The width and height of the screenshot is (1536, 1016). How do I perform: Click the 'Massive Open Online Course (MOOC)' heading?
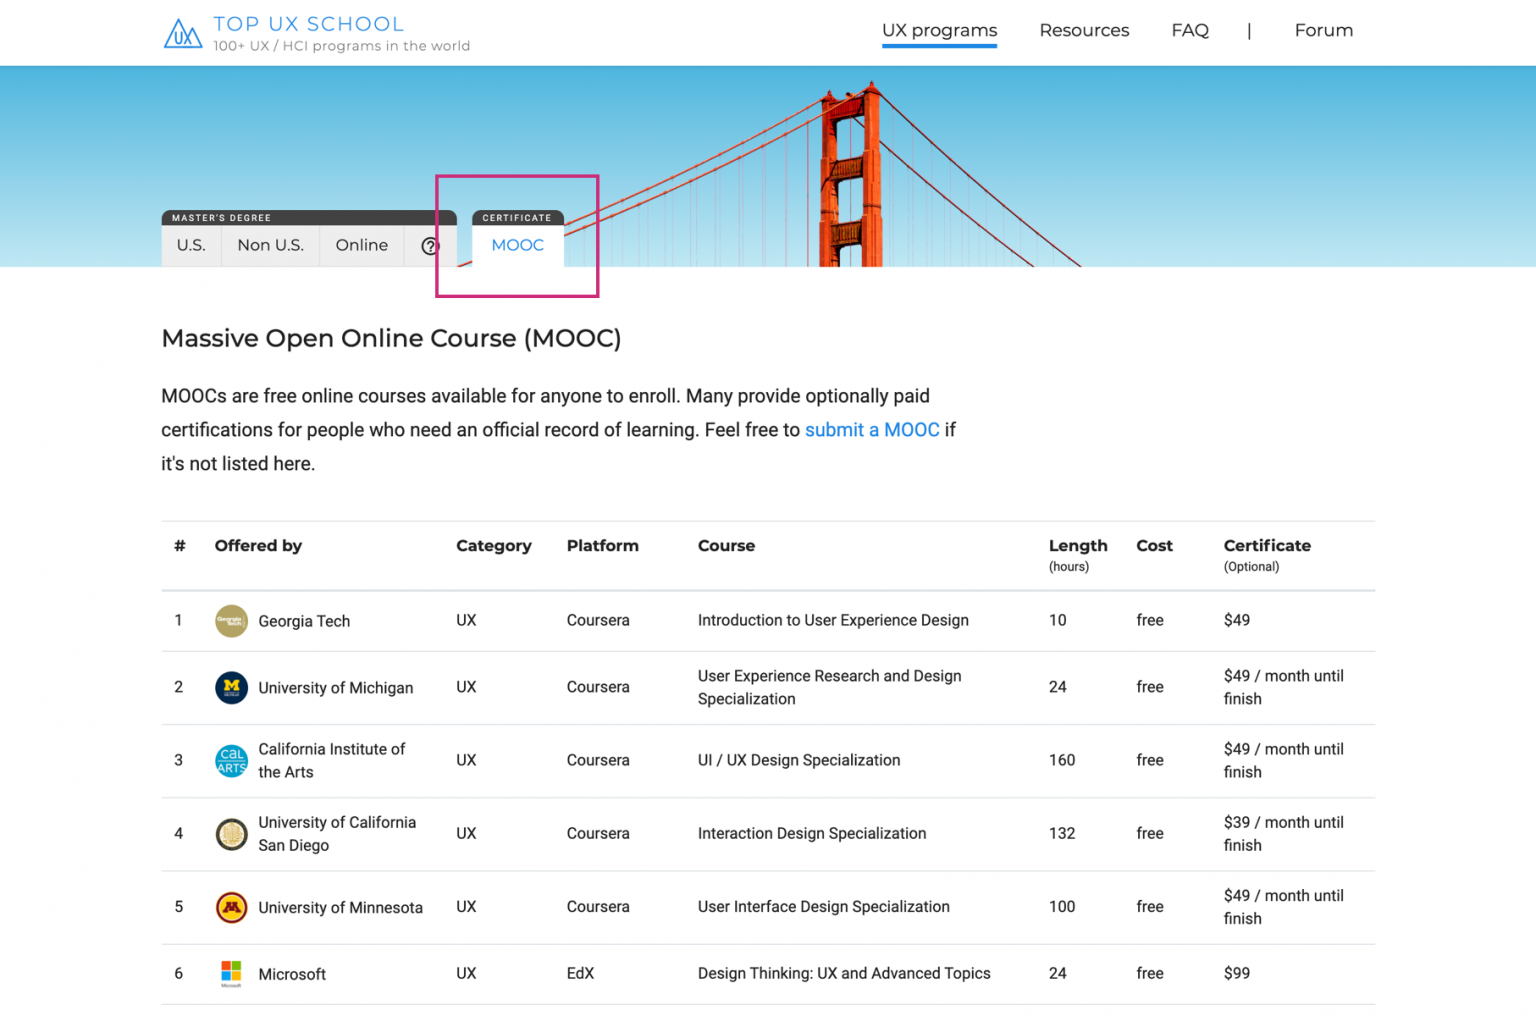click(x=391, y=339)
